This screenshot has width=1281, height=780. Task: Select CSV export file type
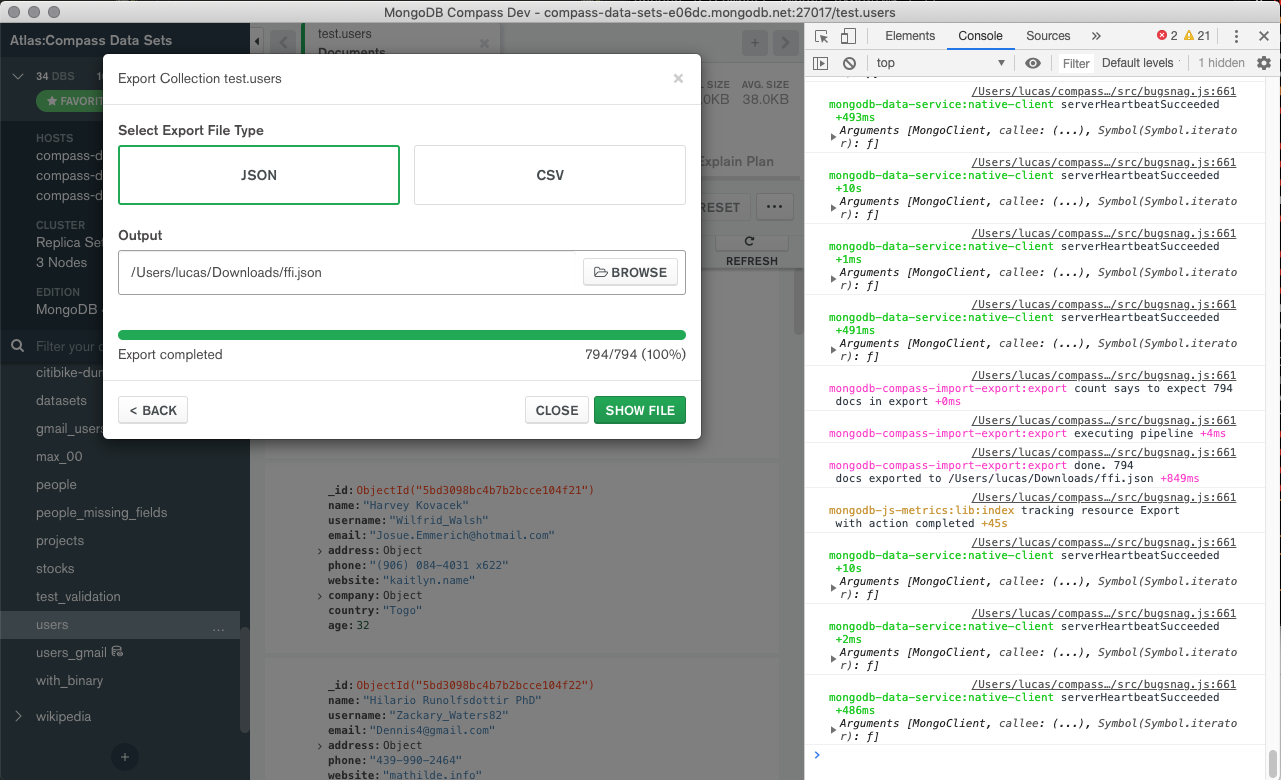pos(550,175)
